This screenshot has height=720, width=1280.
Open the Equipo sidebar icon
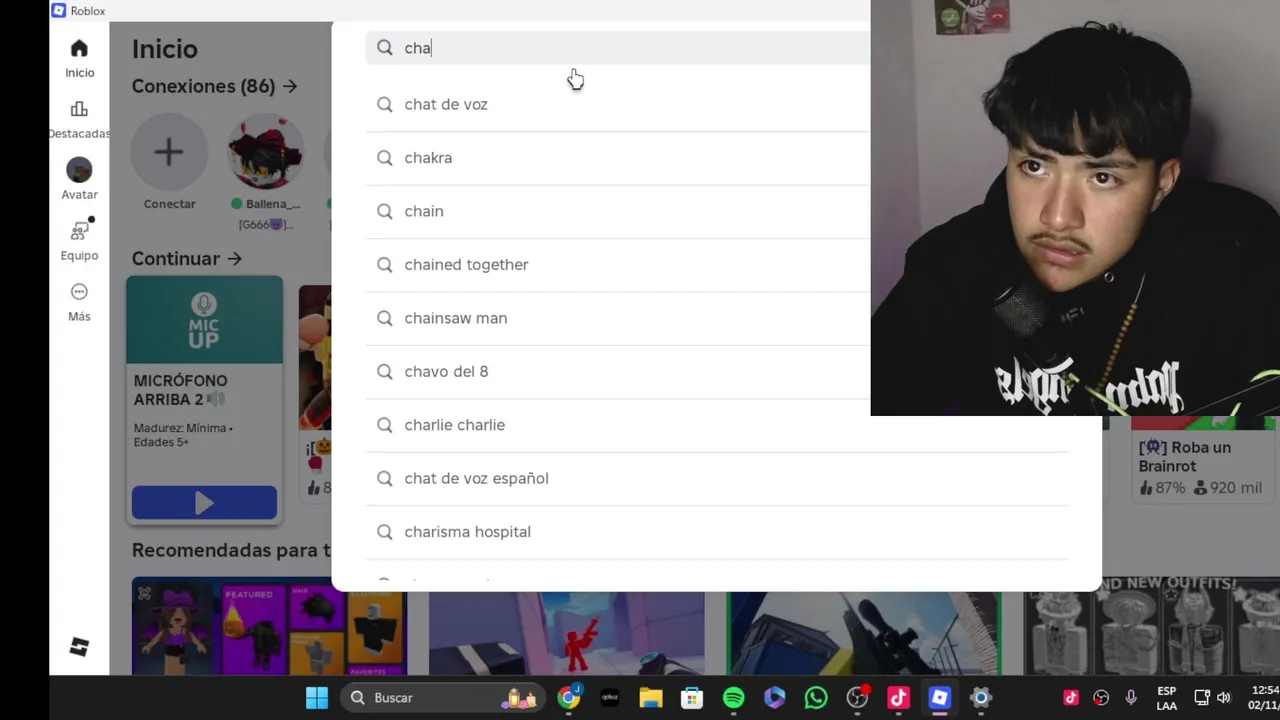[x=79, y=231]
